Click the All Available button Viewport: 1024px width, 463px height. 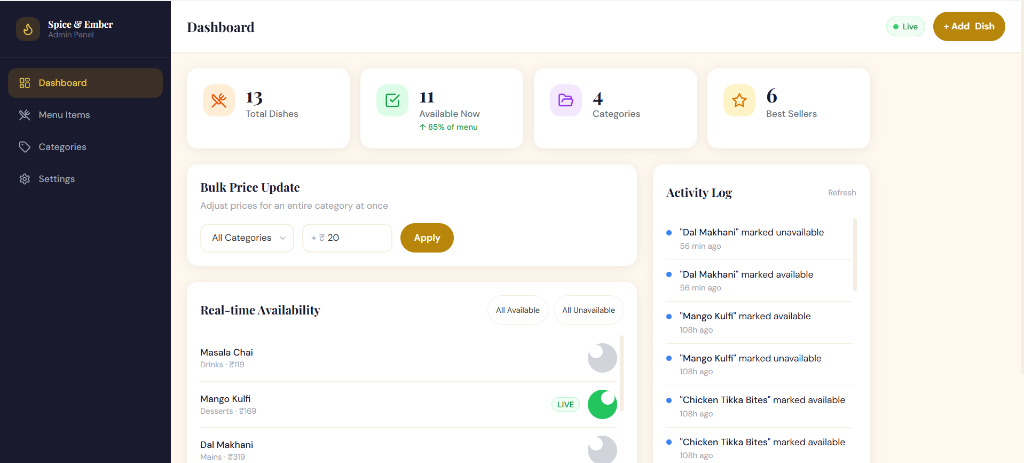518,310
